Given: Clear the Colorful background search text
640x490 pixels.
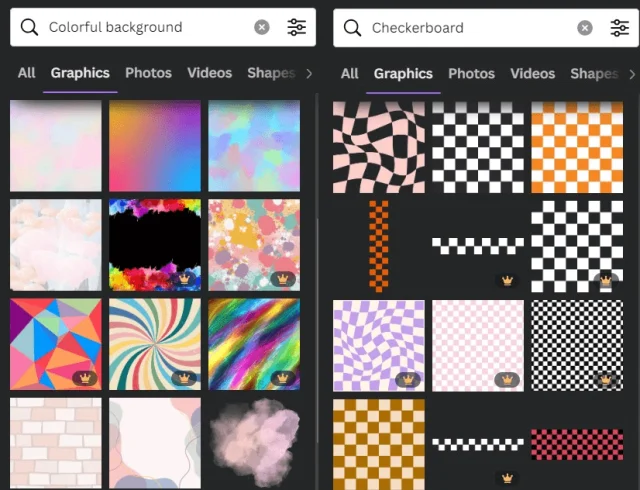Looking at the screenshot, I should coord(262,27).
